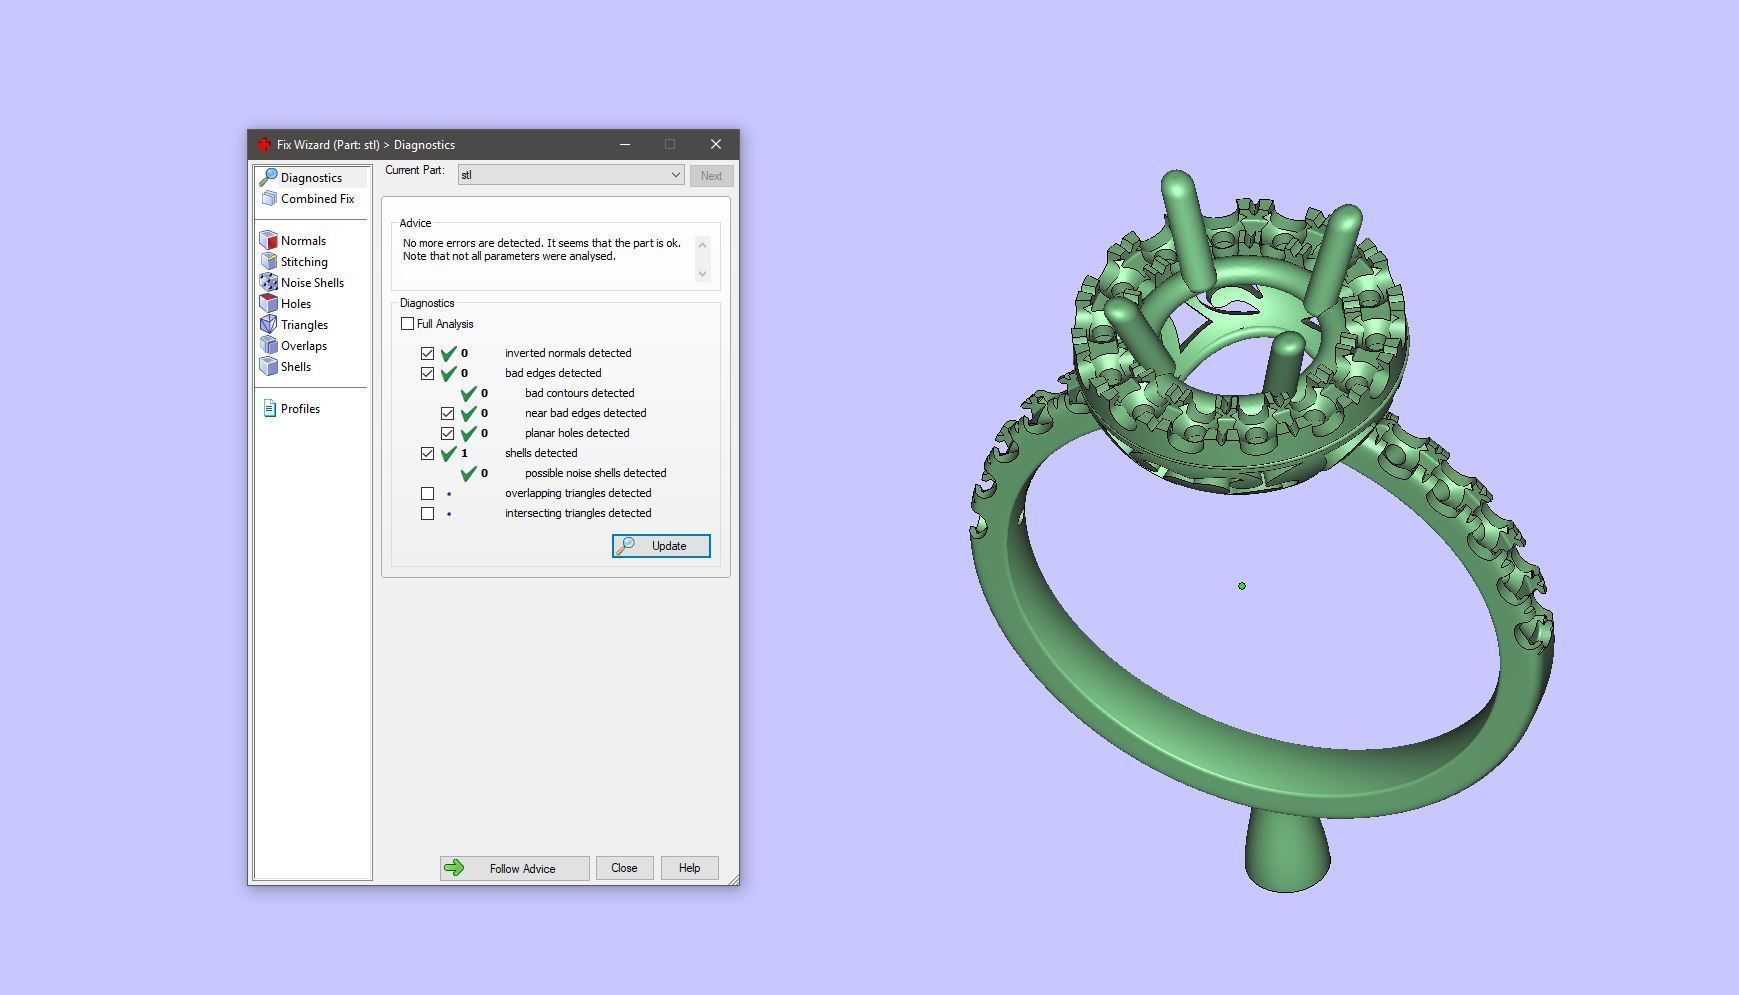This screenshot has height=995, width=1739.
Task: Enable overlapping triangles detected checkbox
Action: click(x=428, y=493)
